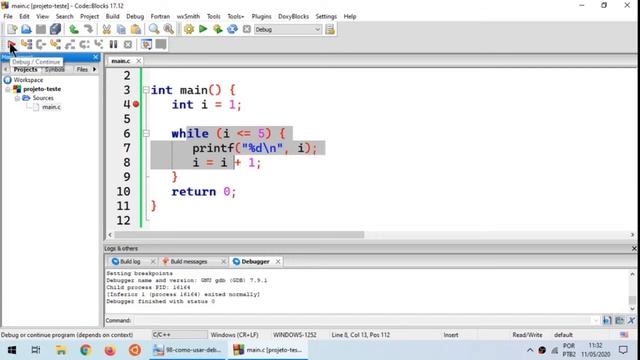Open build target dialog icon
640x360 pixels.
[330, 29]
